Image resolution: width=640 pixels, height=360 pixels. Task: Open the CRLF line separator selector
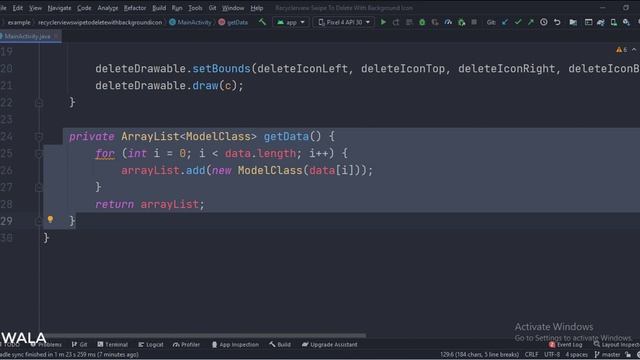coord(531,355)
